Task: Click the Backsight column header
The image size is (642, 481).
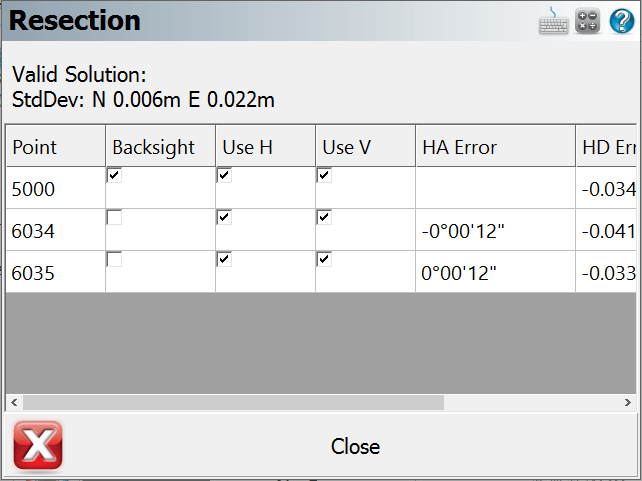Action: click(160, 147)
